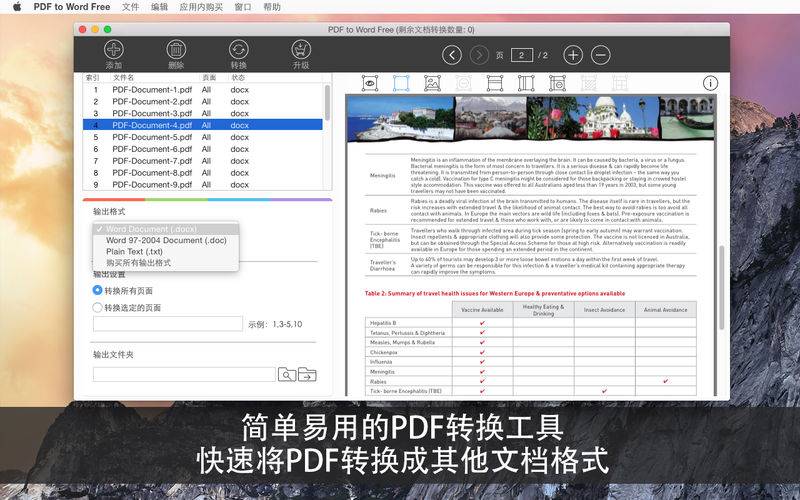The height and width of the screenshot is (500, 800).
Task: Click the 状态 column header
Action: click(x=238, y=78)
